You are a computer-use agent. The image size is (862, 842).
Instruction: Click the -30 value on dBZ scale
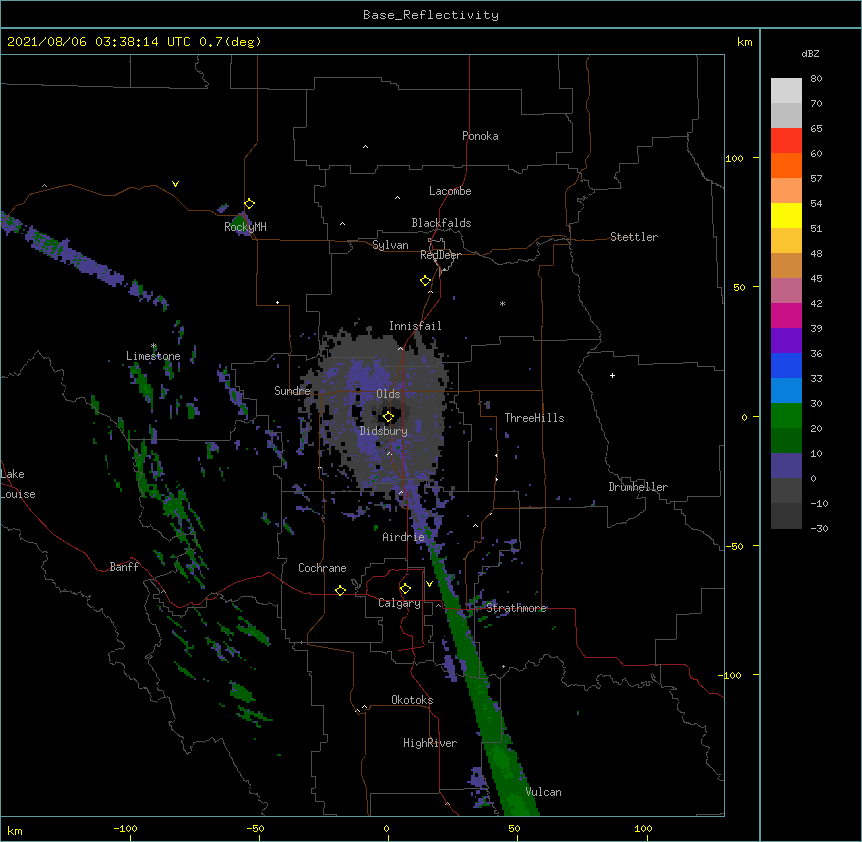click(x=819, y=528)
